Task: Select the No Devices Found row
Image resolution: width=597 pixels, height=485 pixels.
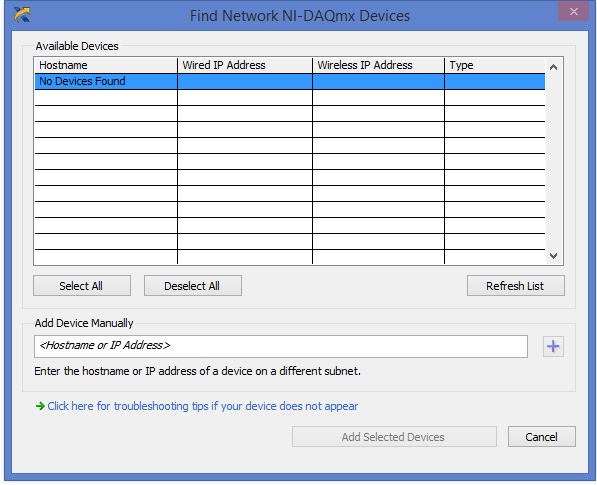Action: [x=290, y=81]
